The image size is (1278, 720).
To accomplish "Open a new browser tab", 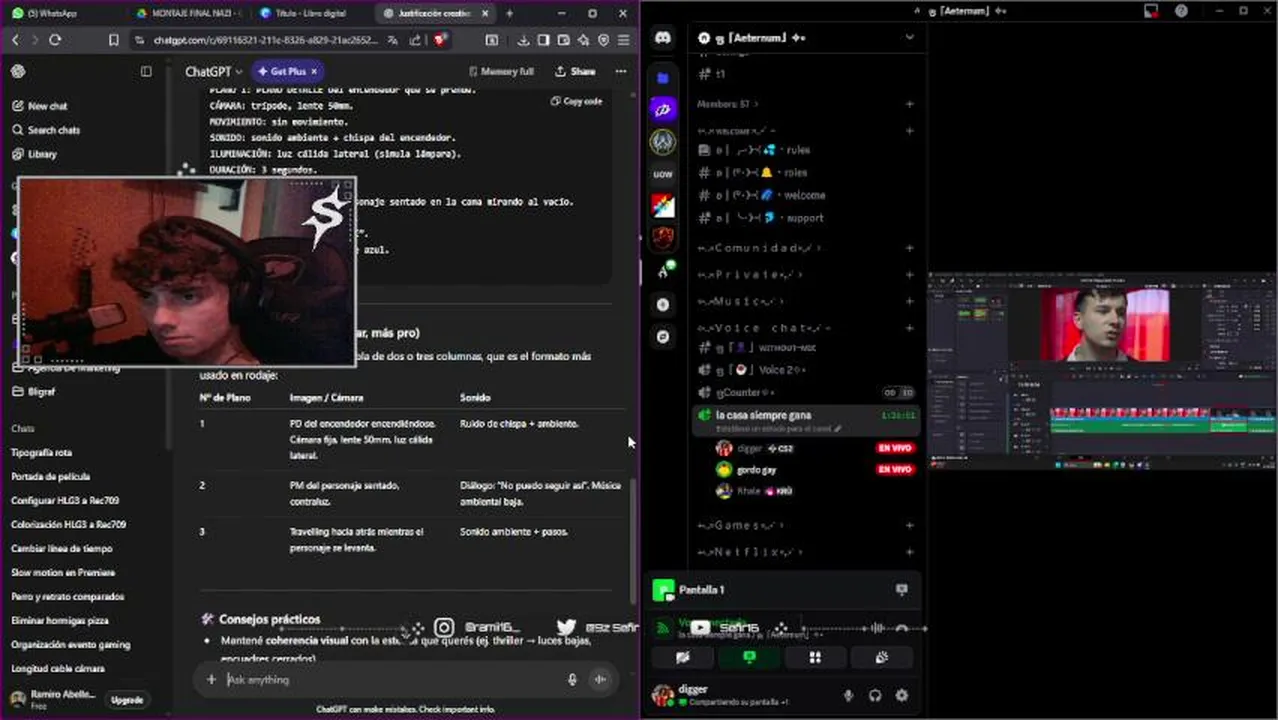I will 510,13.
